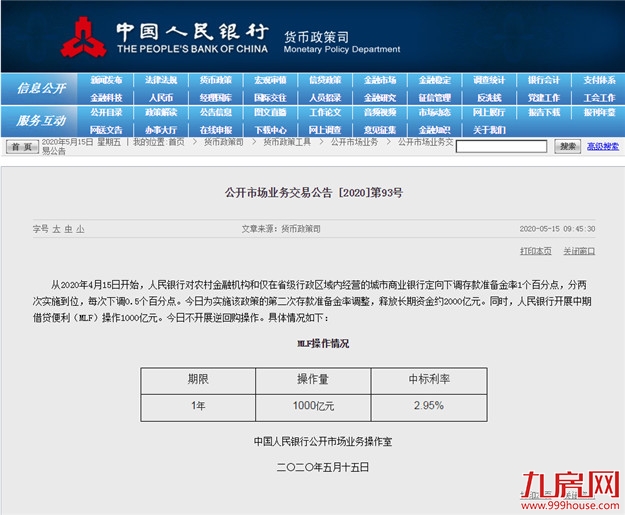Set the font size to 大
The image size is (625, 515).
pos(57,229)
